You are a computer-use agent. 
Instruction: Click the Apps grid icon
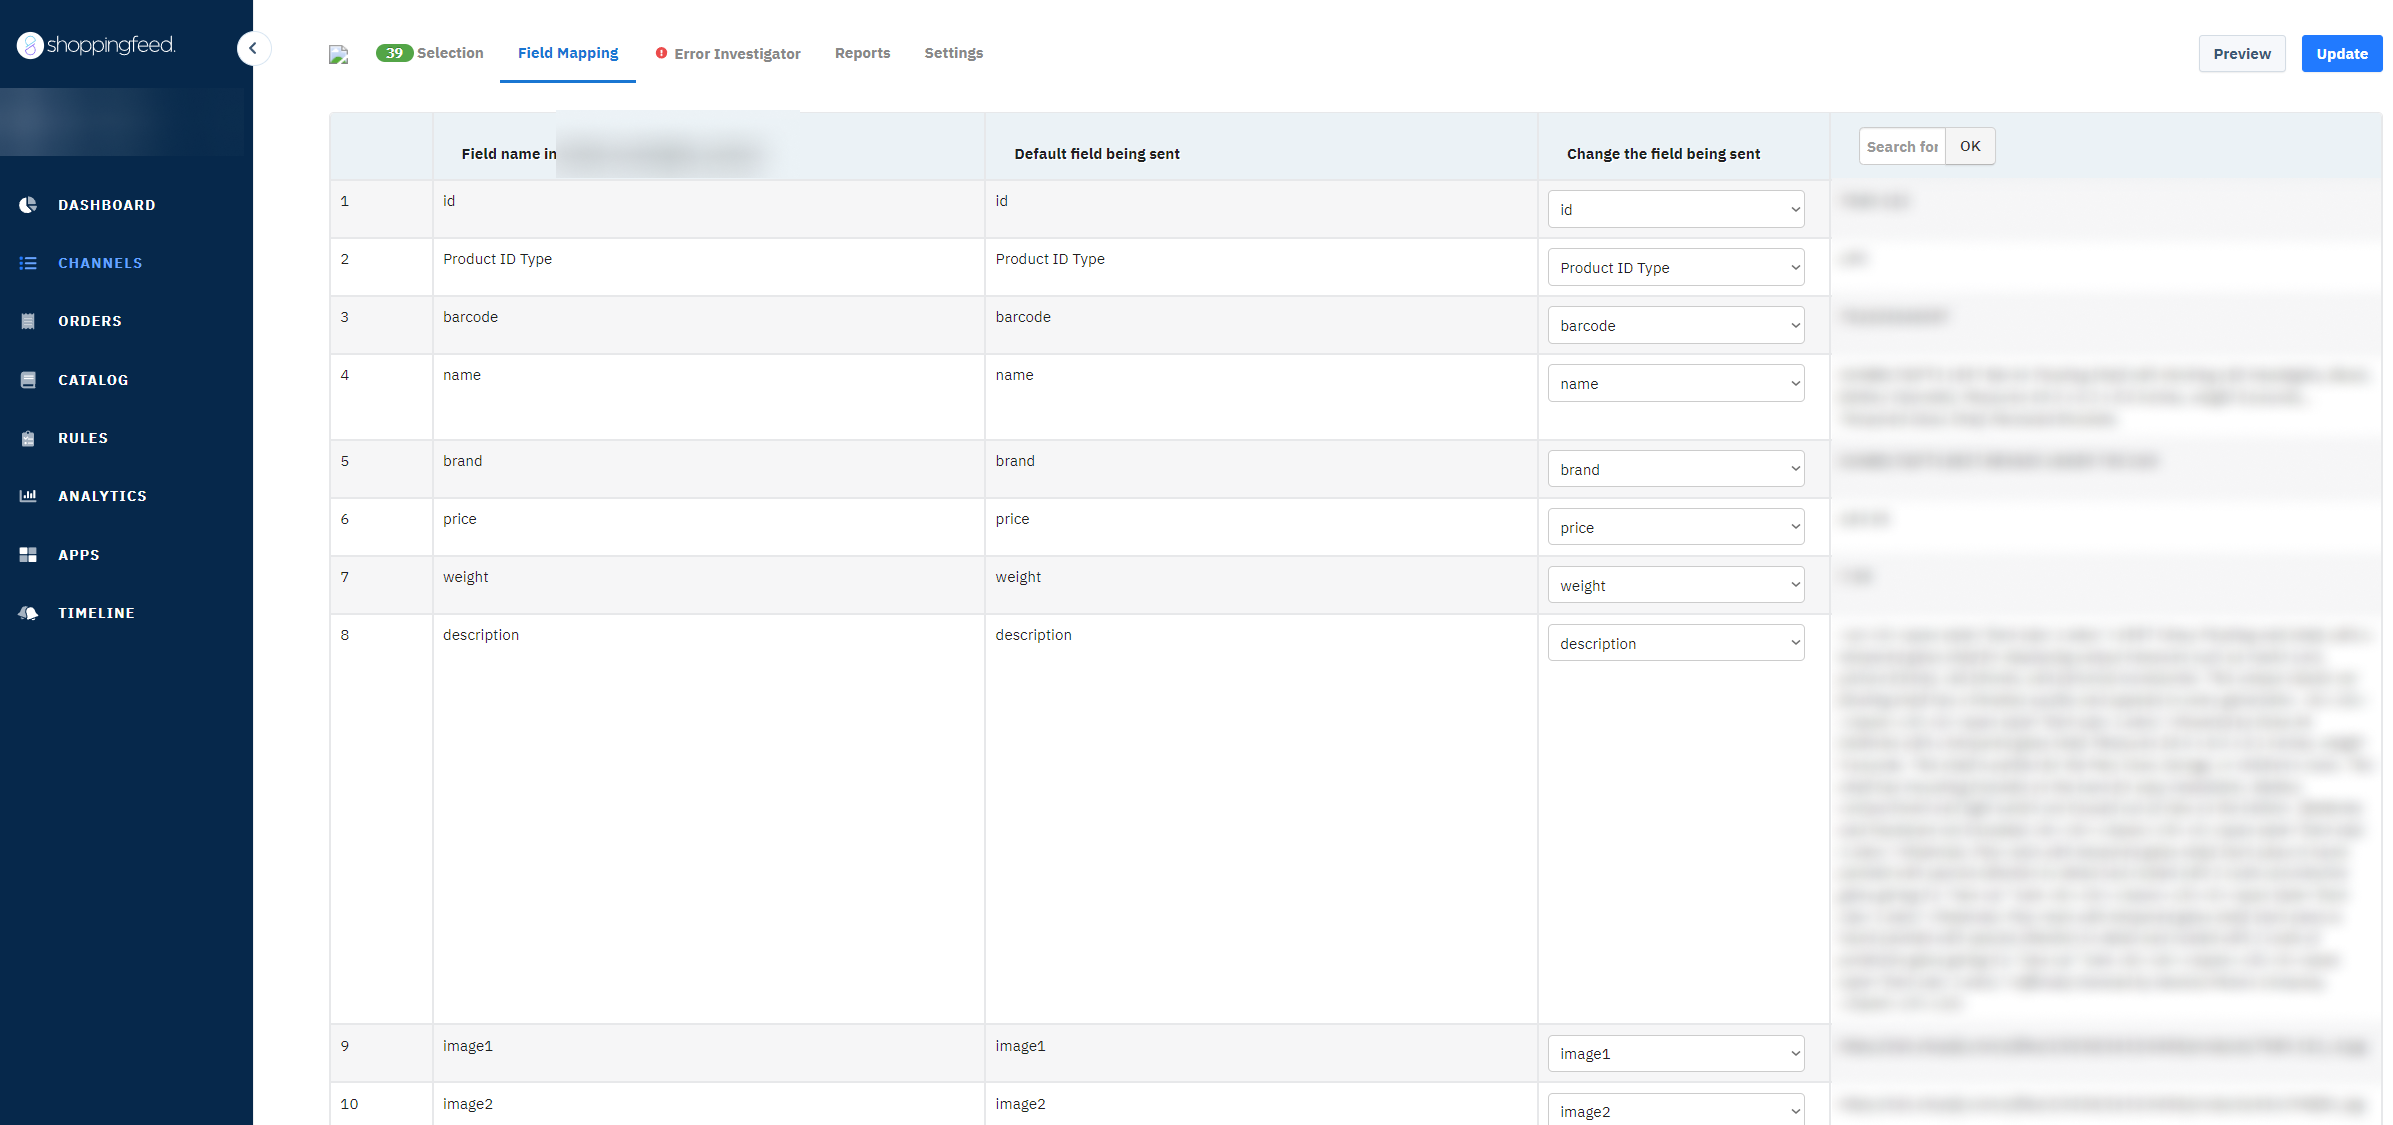(28, 554)
